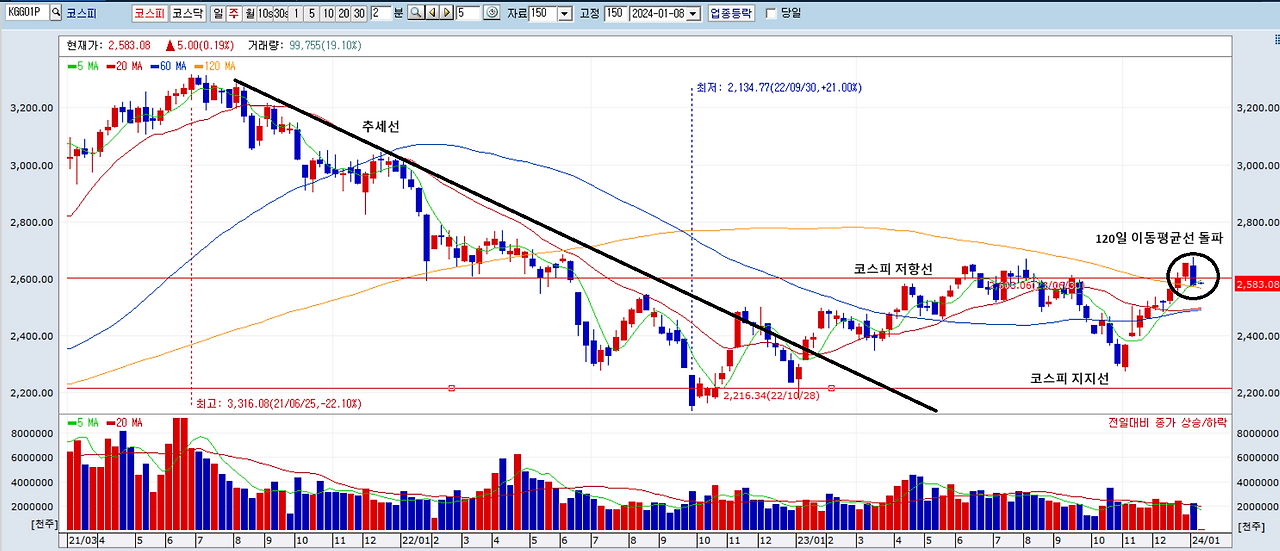Select the 20 minute interval button
The width and height of the screenshot is (1280, 551).
click(x=343, y=13)
